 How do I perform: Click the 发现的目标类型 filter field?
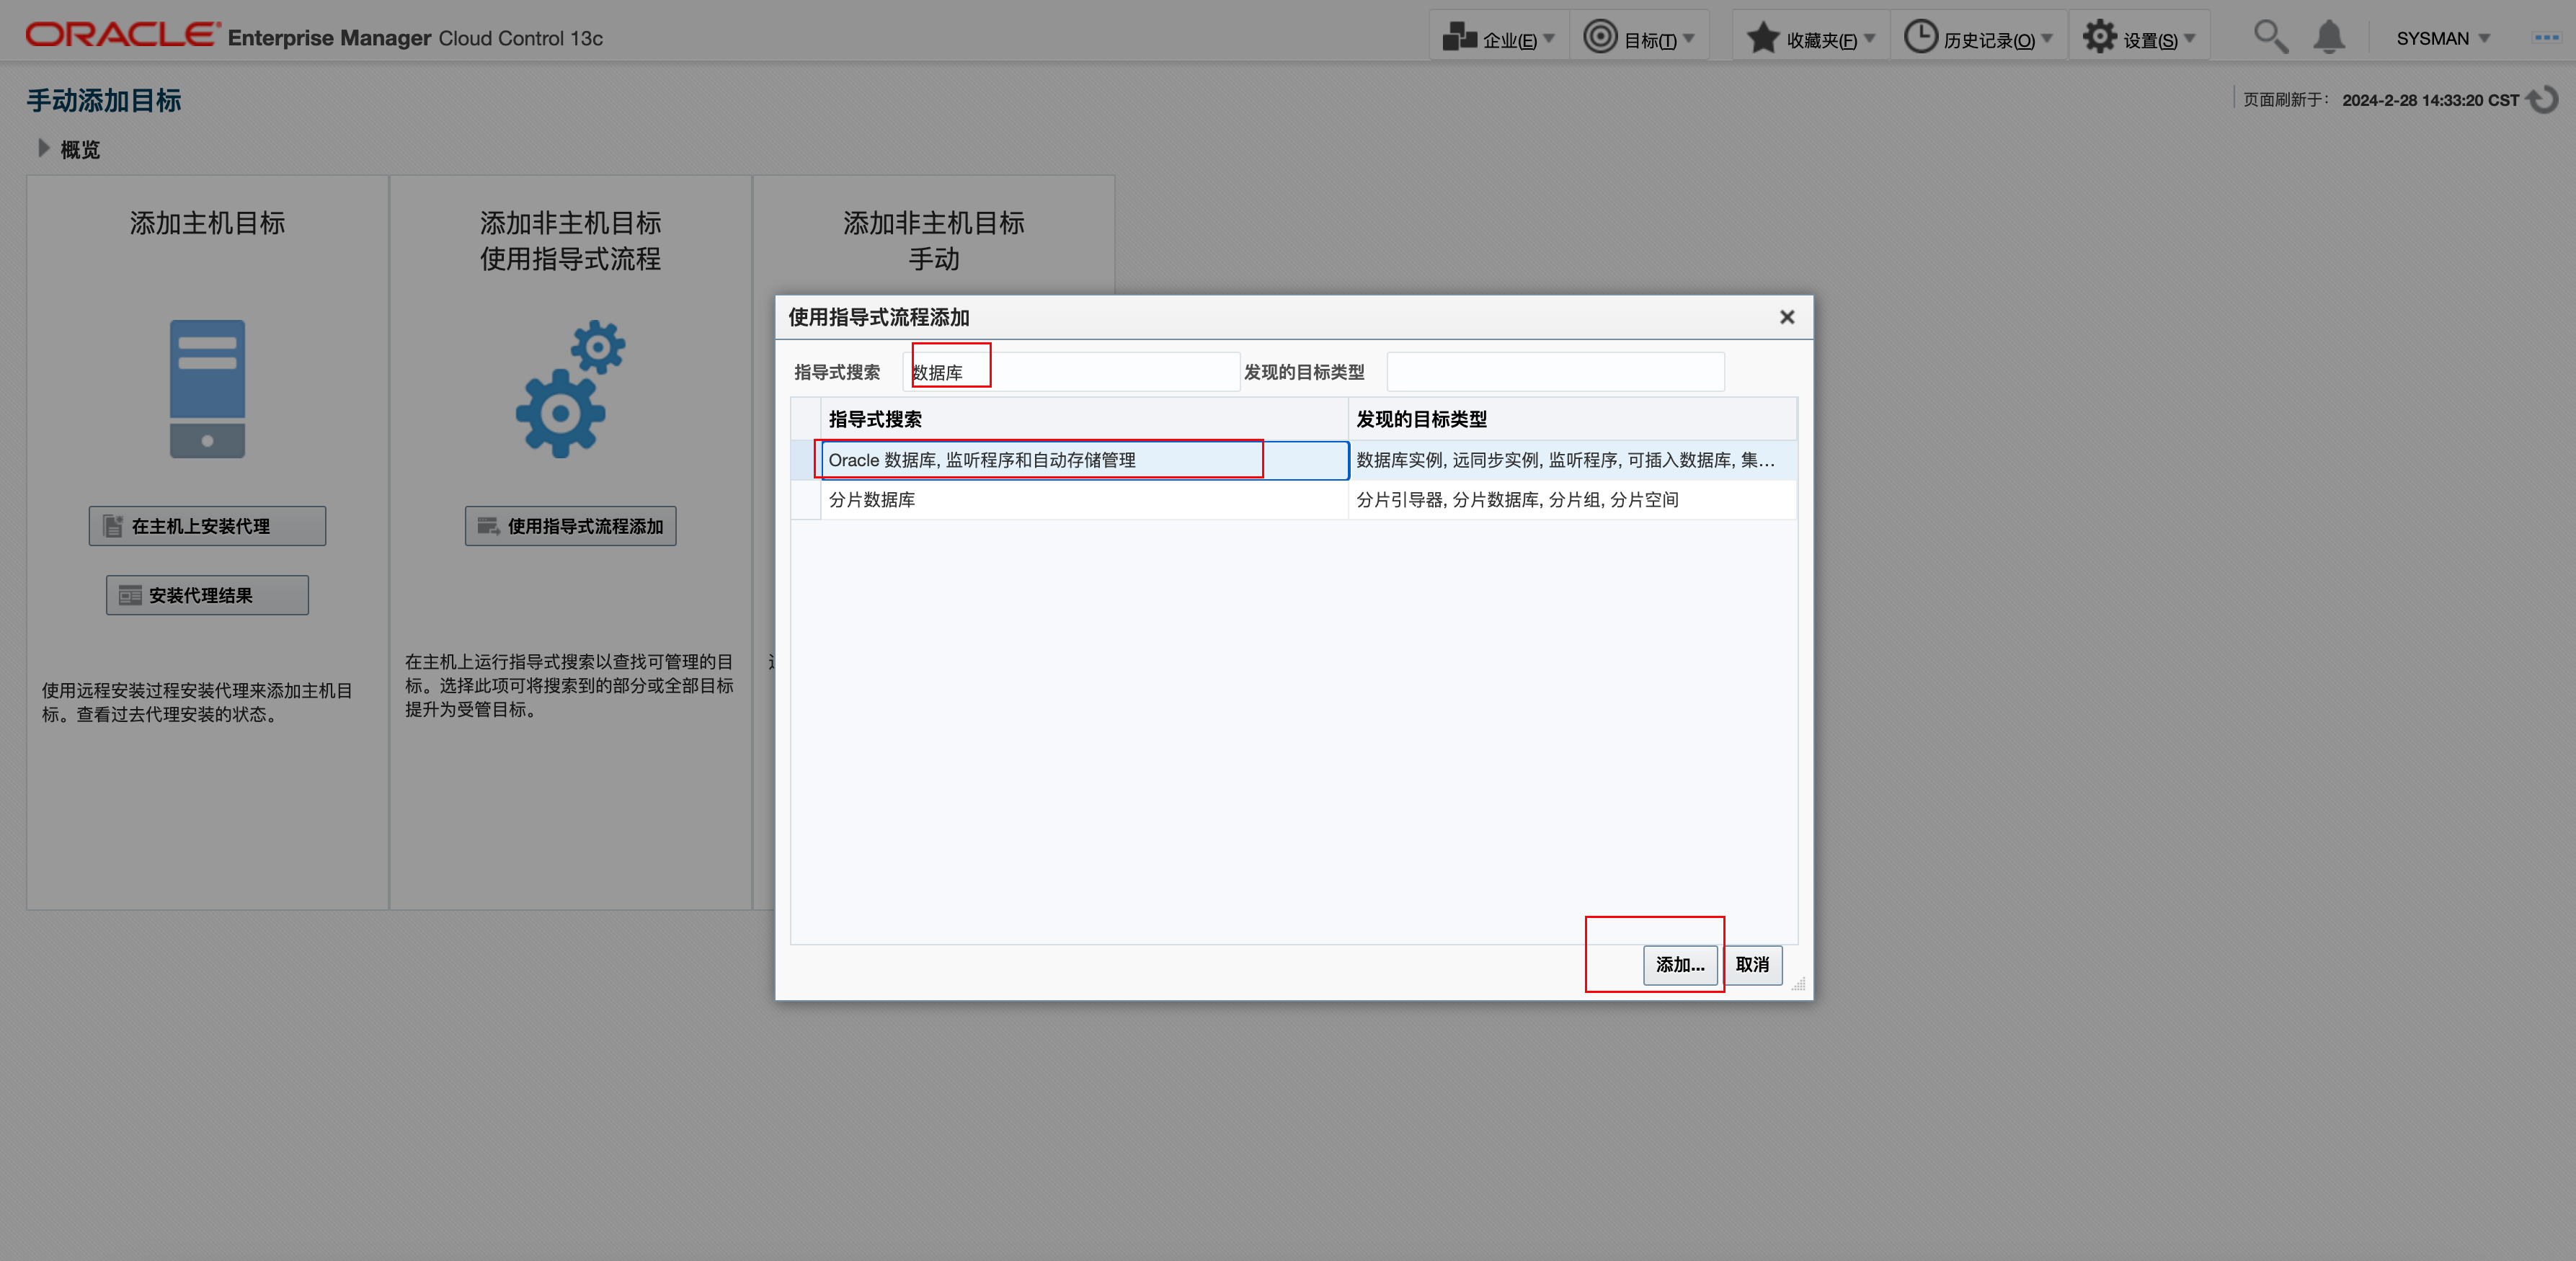click(x=1555, y=372)
